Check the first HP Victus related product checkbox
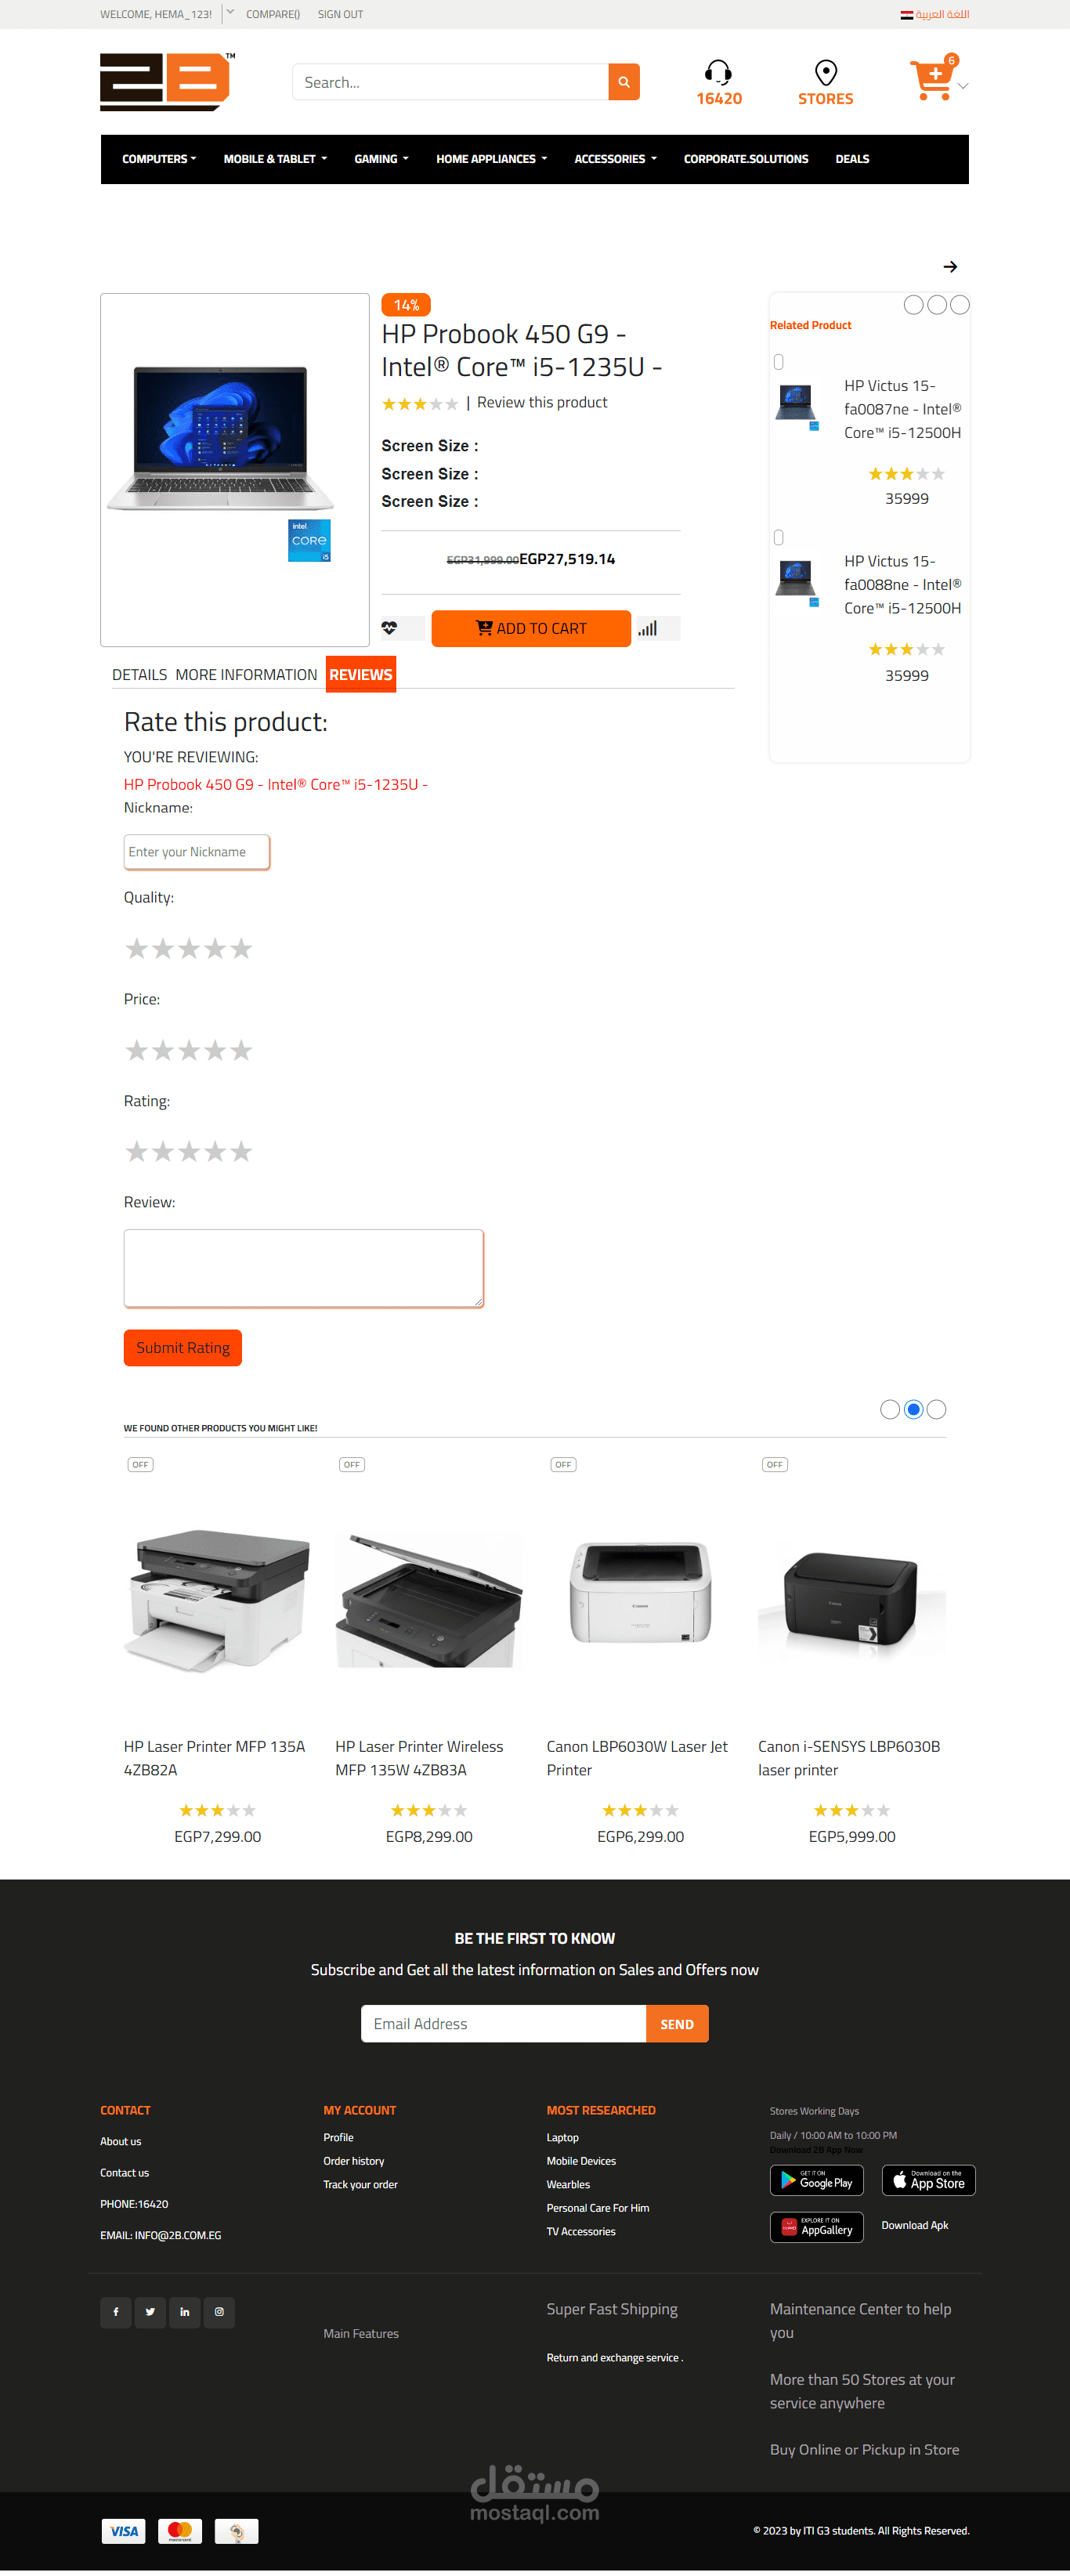 [x=778, y=362]
